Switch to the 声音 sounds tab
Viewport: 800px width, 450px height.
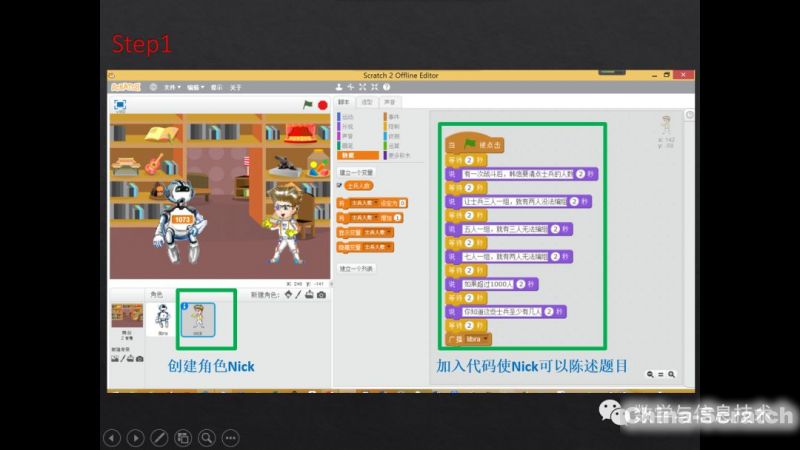click(389, 102)
